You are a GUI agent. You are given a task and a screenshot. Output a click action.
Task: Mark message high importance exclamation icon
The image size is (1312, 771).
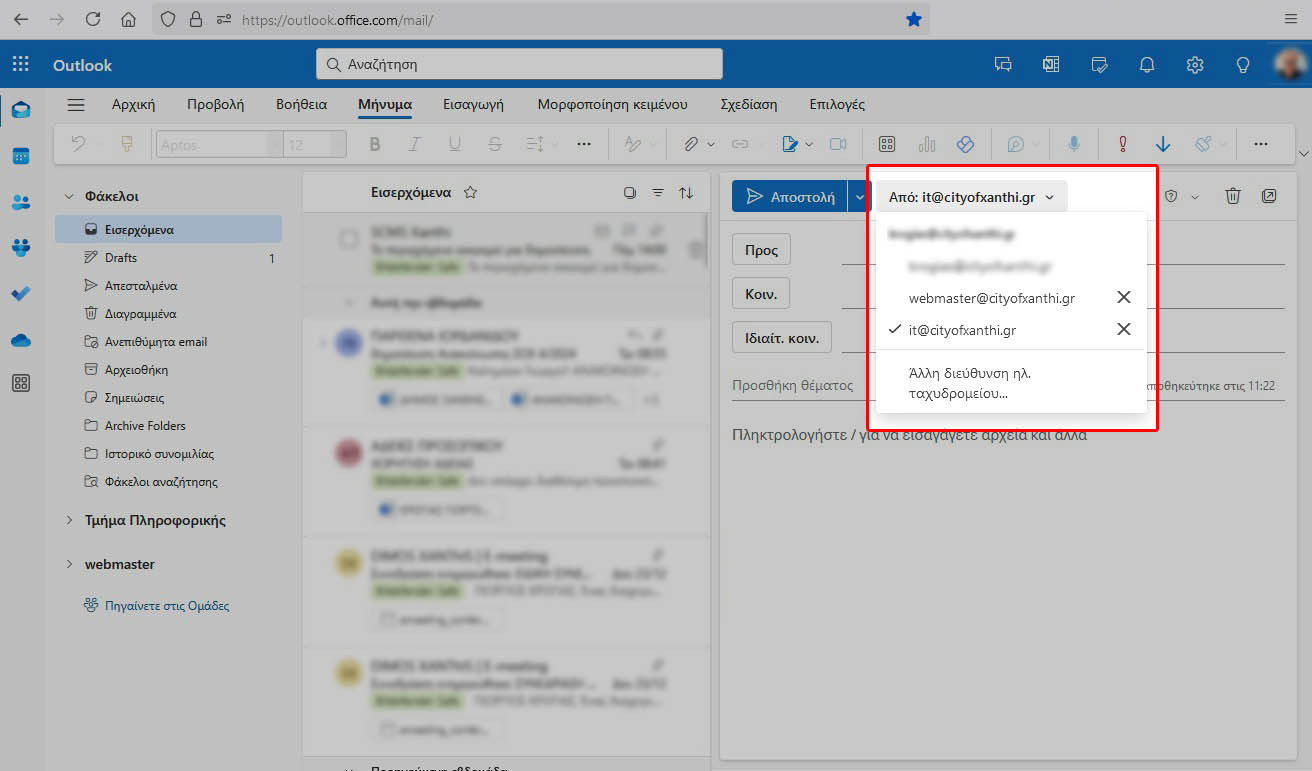[x=1122, y=144]
